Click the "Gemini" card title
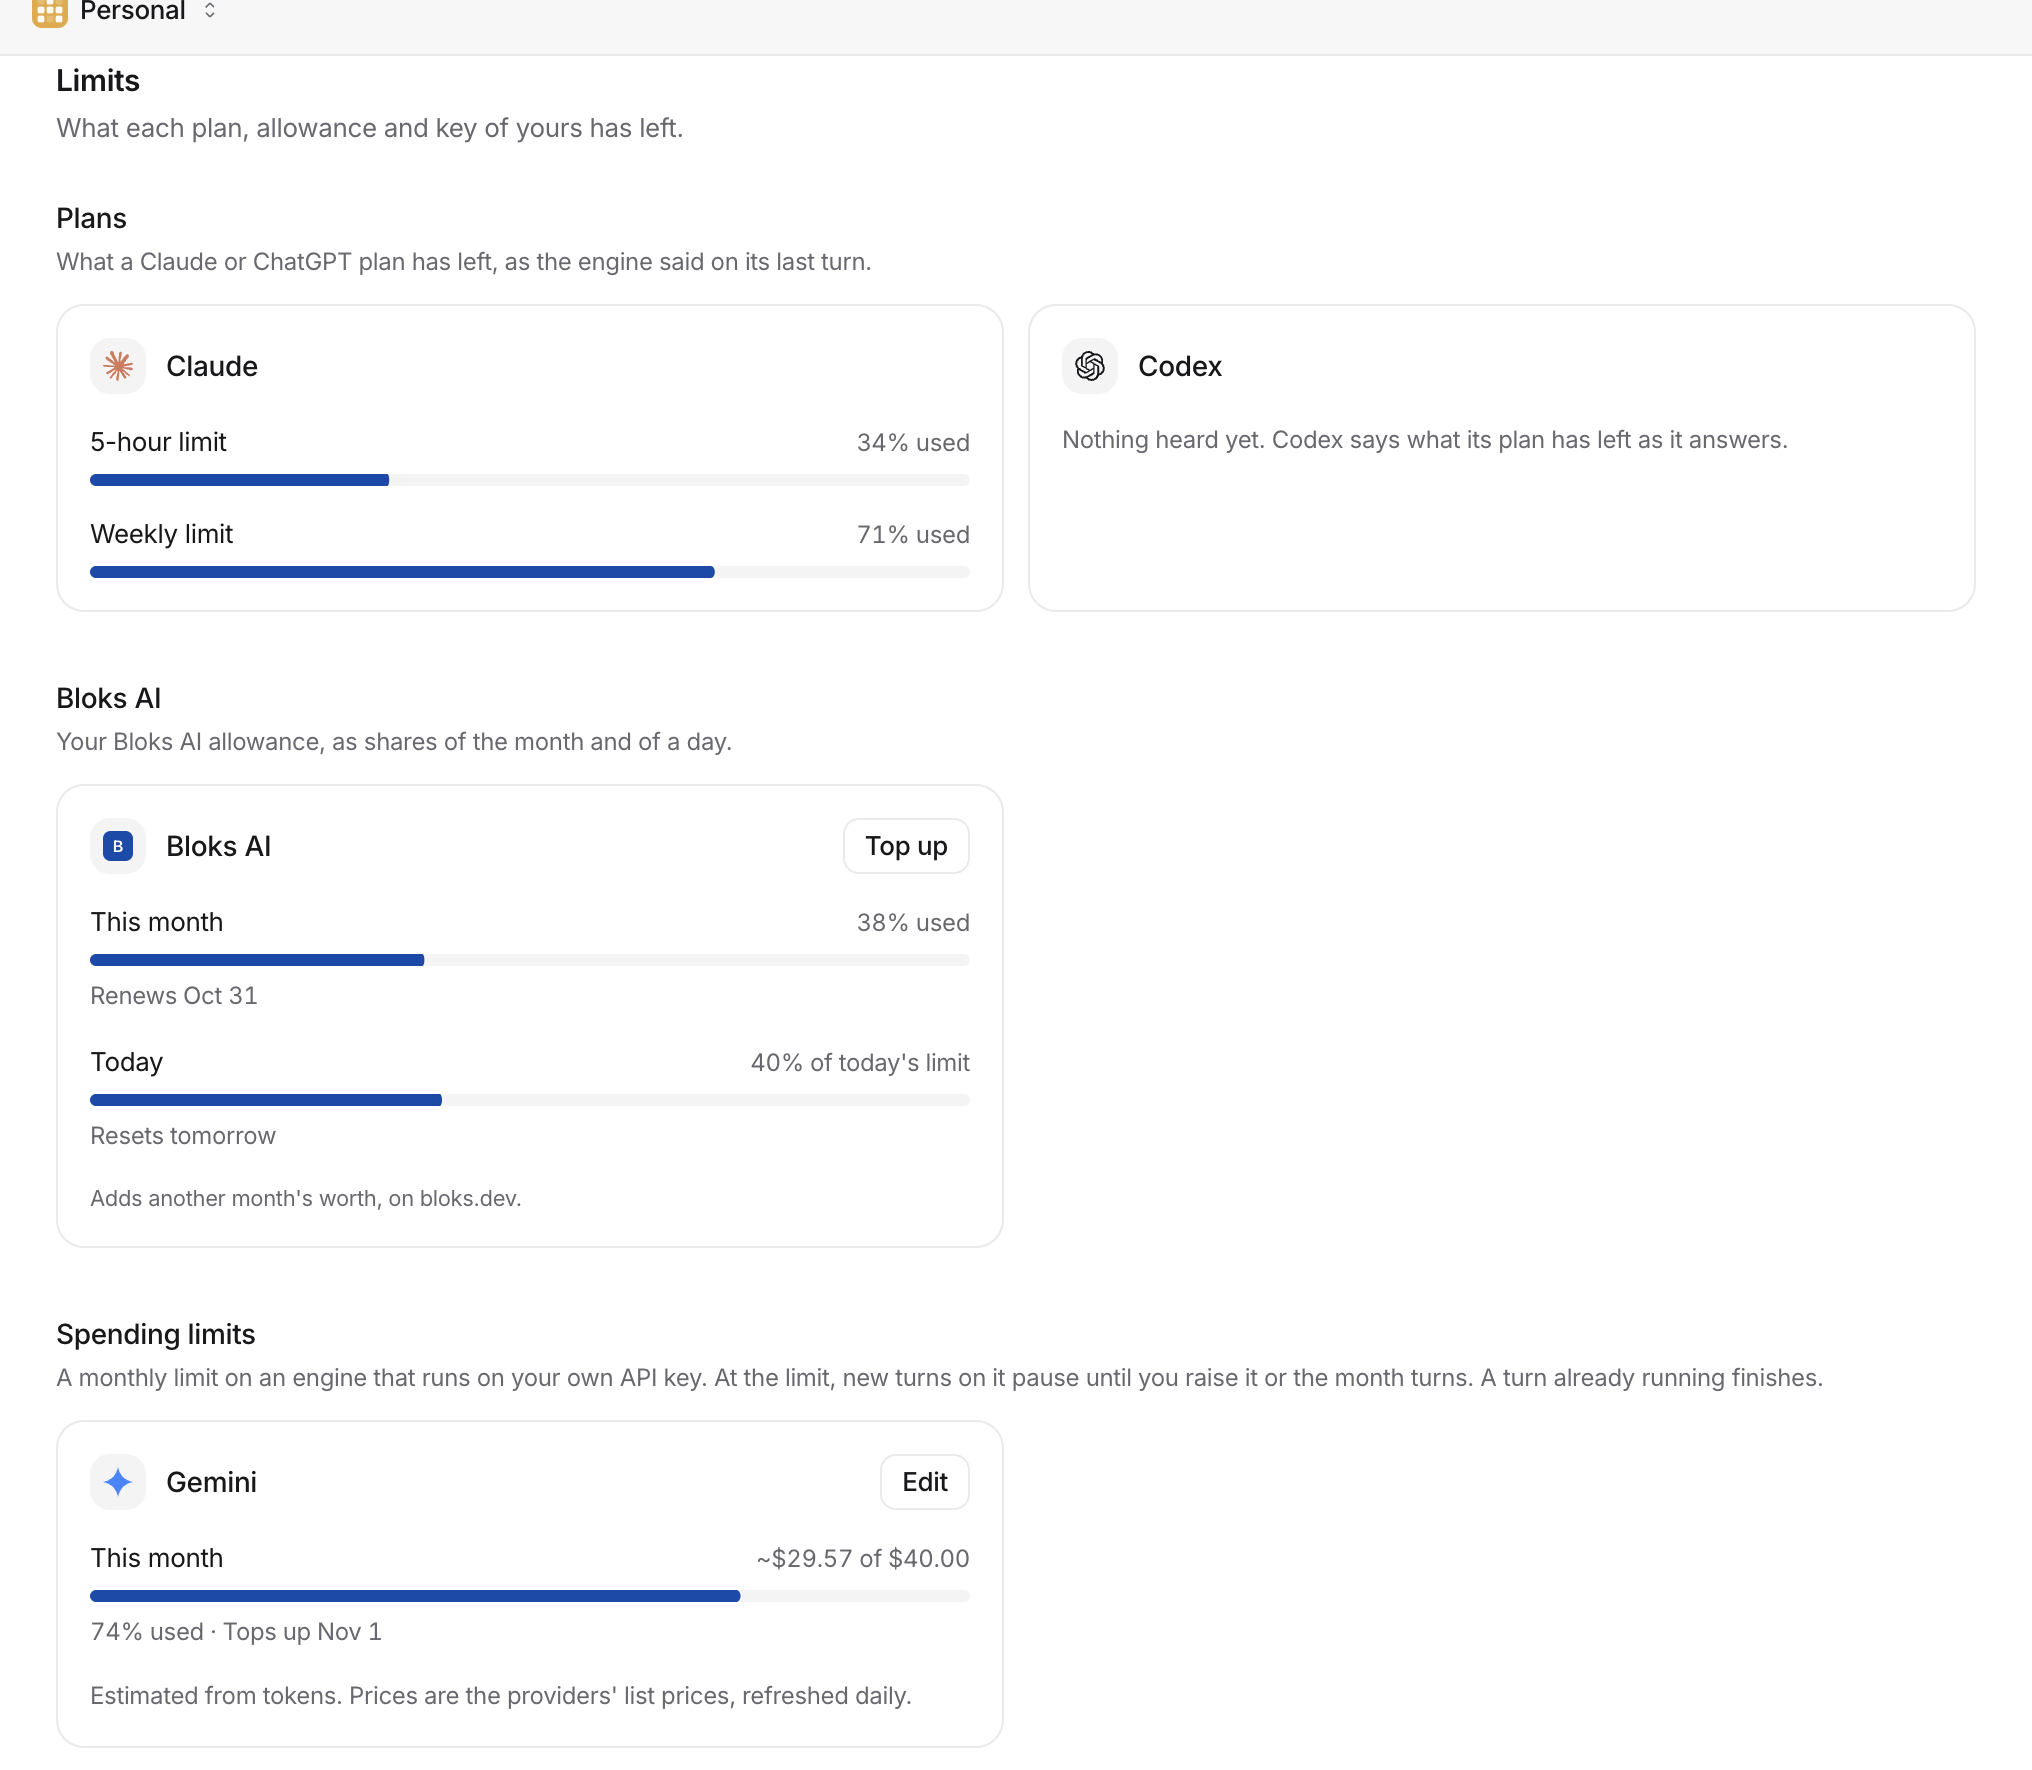Screen dimensions: 2032x1770 212,1482
